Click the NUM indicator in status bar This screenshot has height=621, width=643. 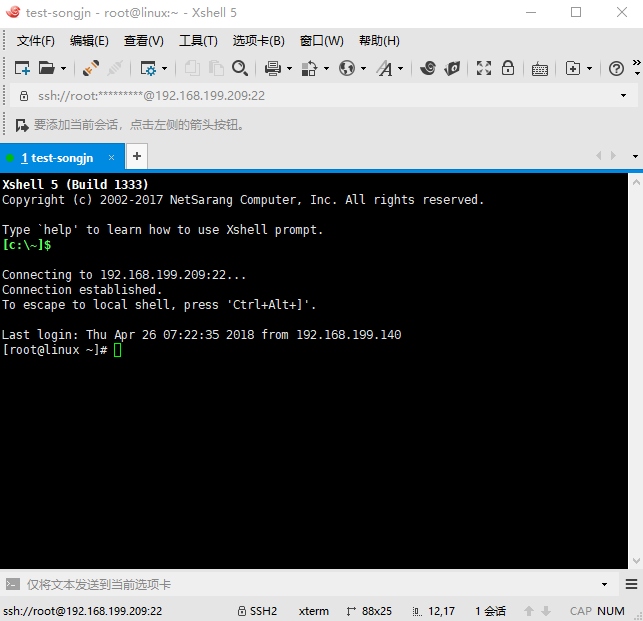point(611,611)
